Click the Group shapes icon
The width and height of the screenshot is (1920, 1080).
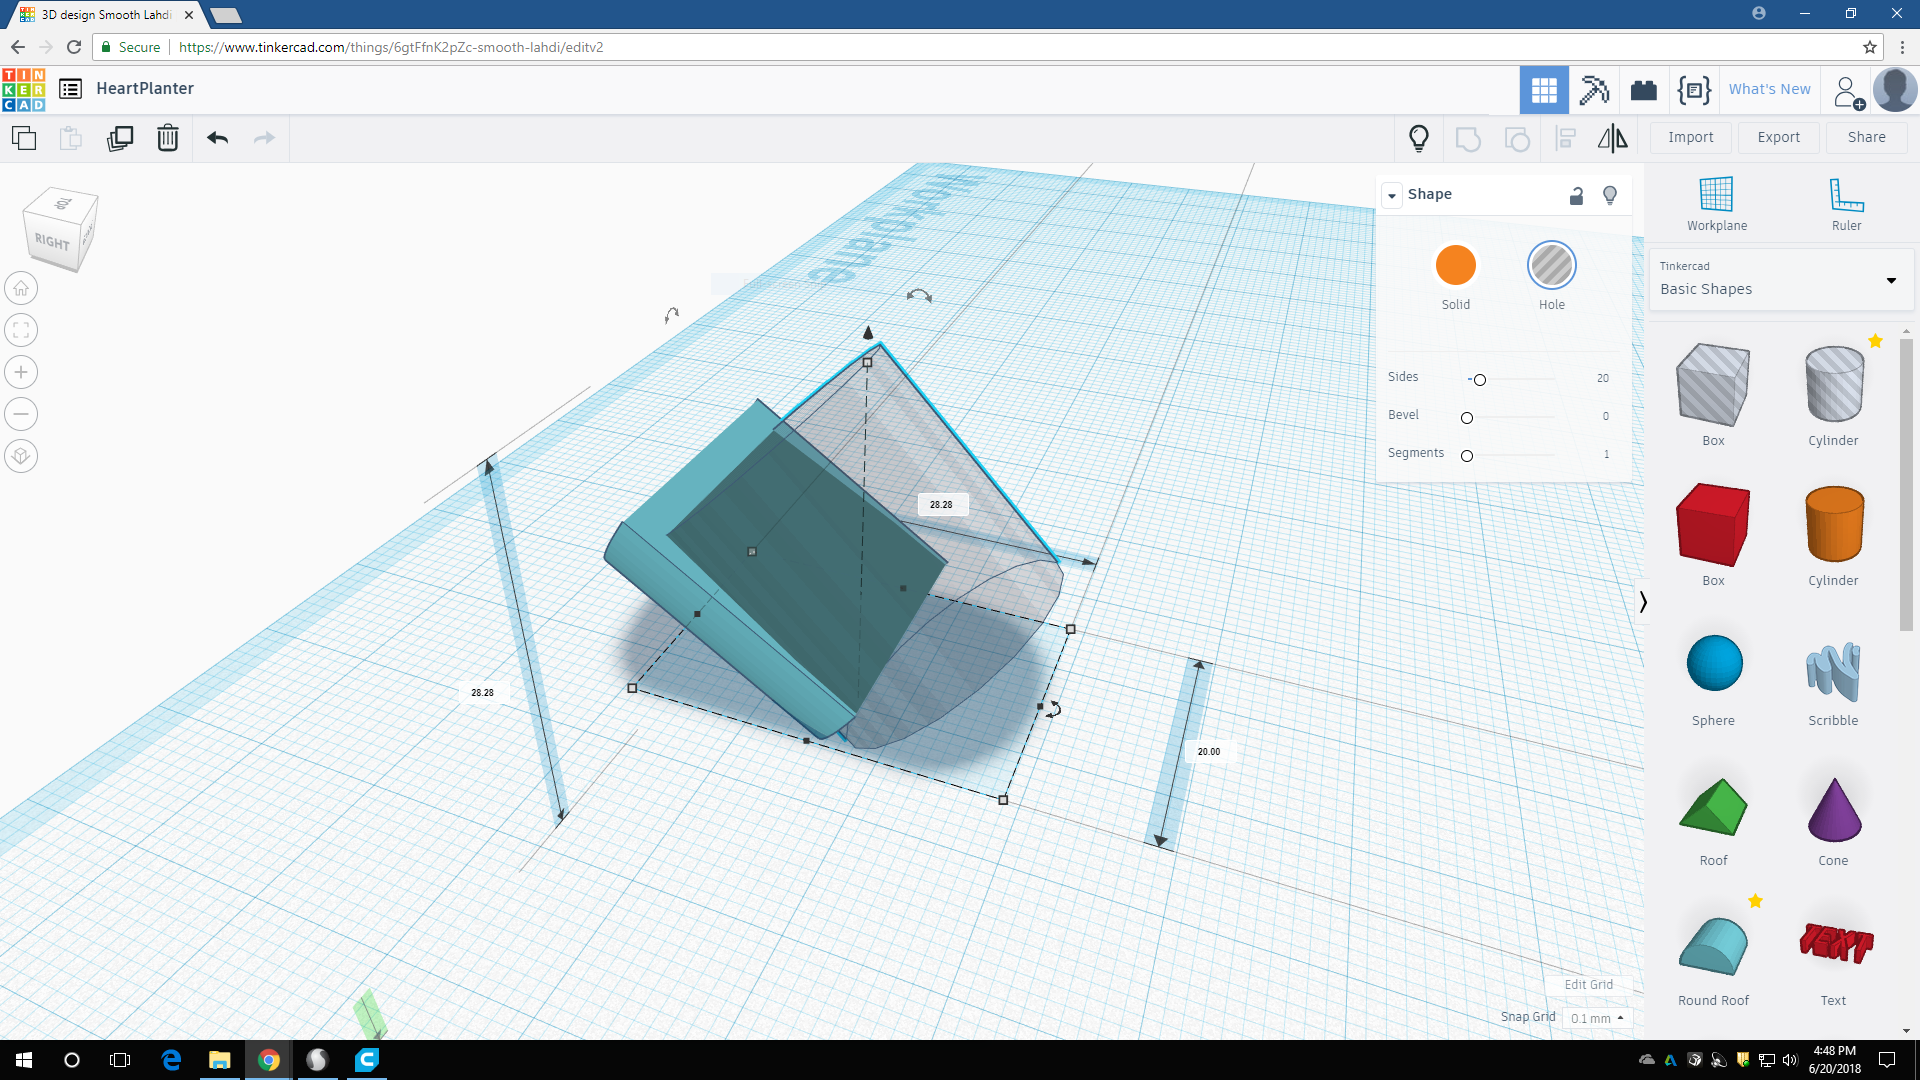click(1468, 138)
